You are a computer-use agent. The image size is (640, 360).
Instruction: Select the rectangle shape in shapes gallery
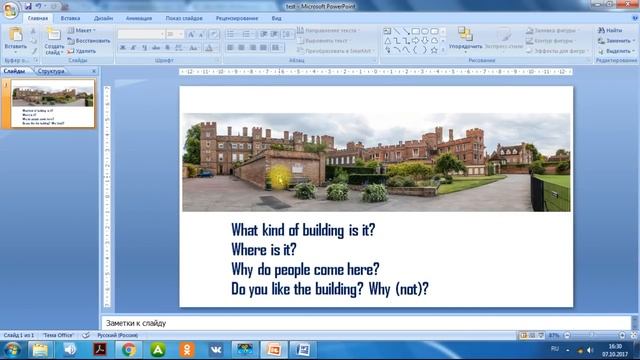pyautogui.click(x=416, y=31)
